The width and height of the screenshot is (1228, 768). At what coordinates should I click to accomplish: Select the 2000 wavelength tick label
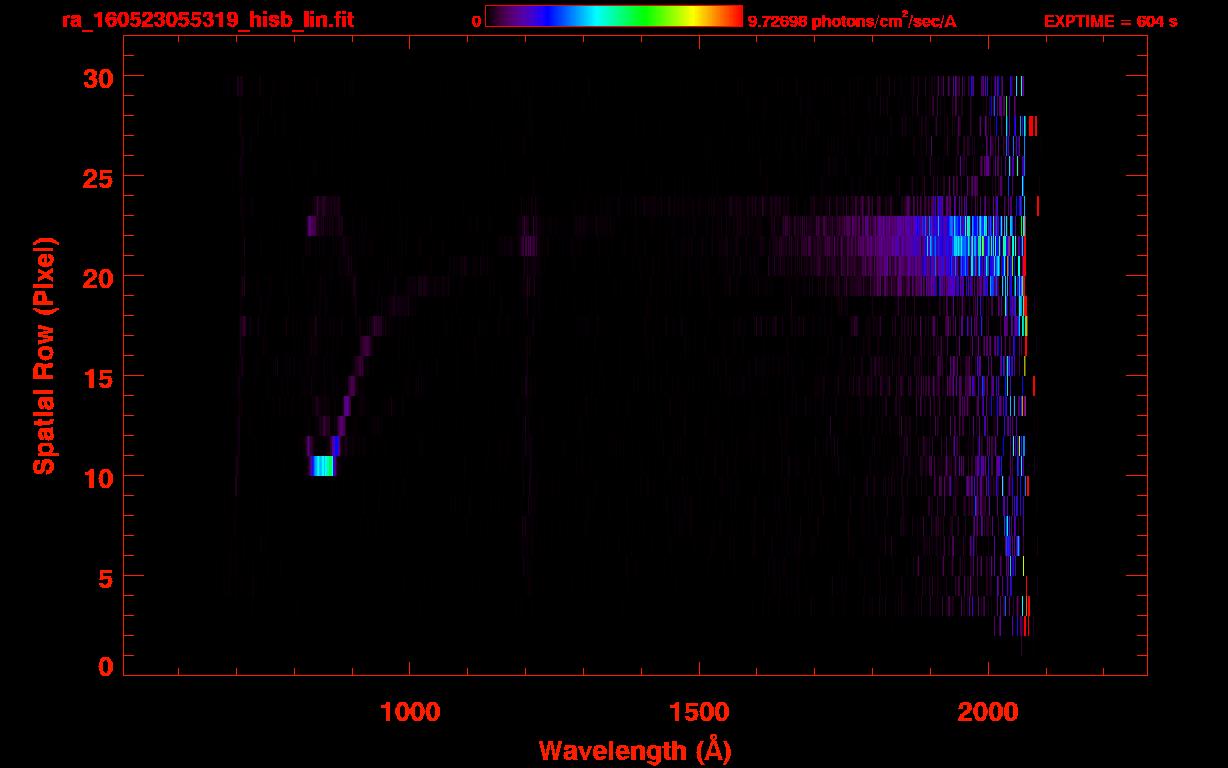coord(988,711)
